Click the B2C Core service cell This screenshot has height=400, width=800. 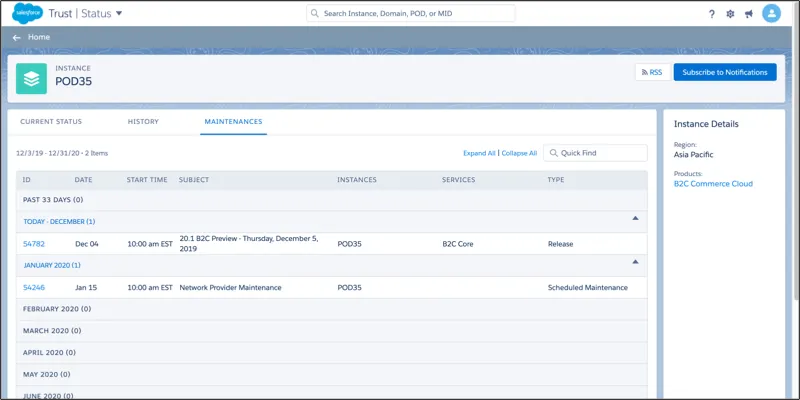[458, 244]
